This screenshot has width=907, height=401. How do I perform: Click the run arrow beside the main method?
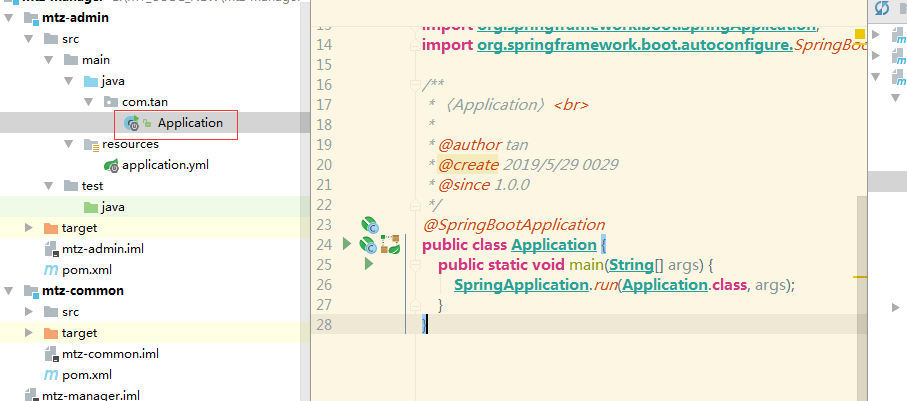coord(368,264)
